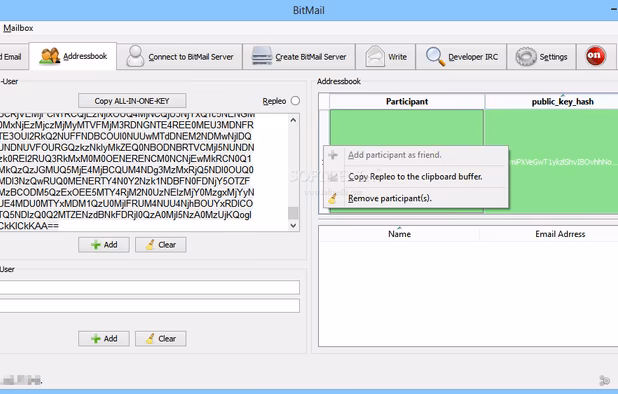Image resolution: width=618 pixels, height=394 pixels.
Task: Click the user silhouette icon on Connect tab
Action: (x=135, y=56)
